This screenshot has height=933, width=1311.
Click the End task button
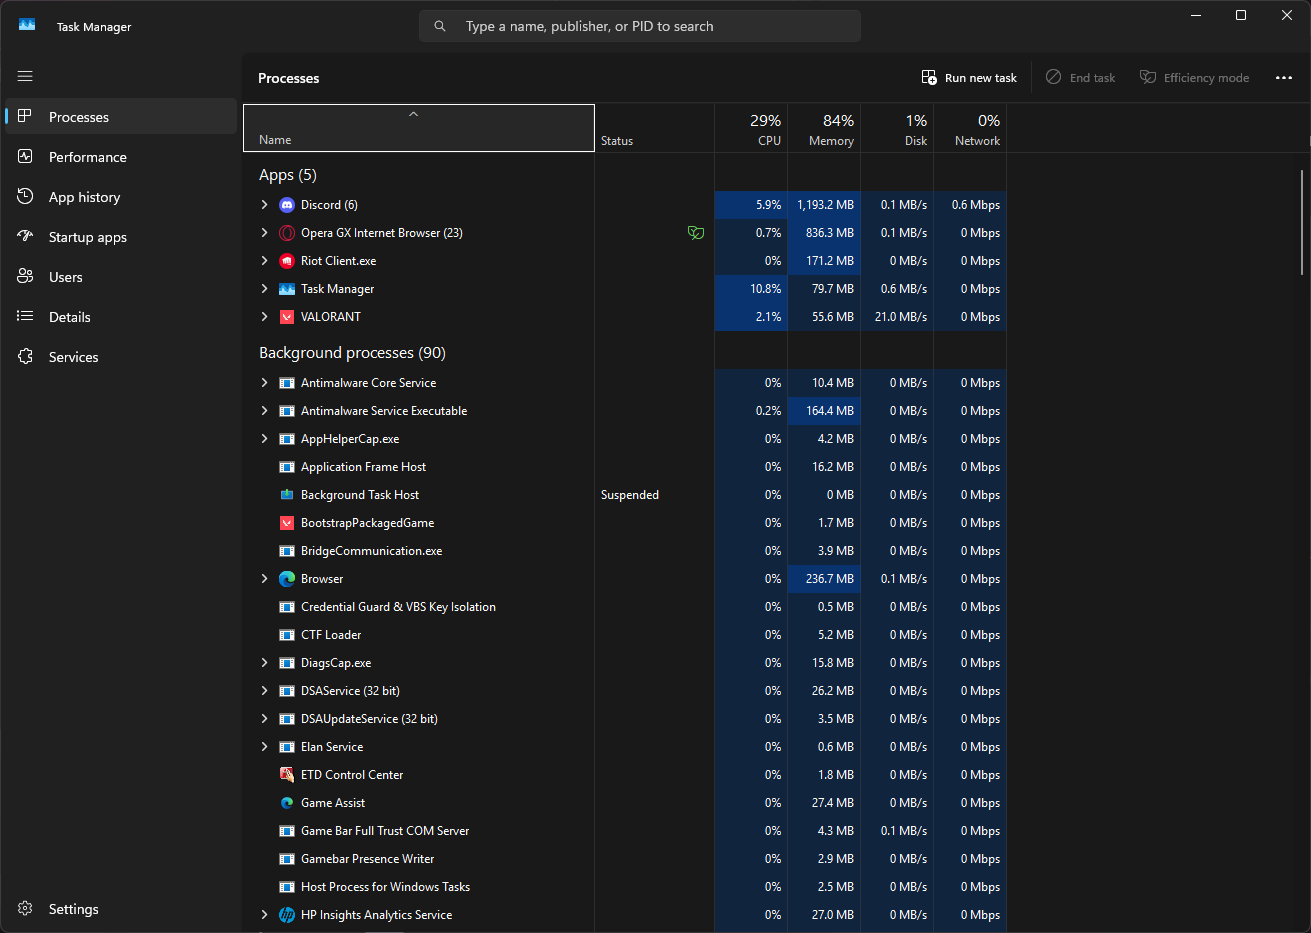1081,78
